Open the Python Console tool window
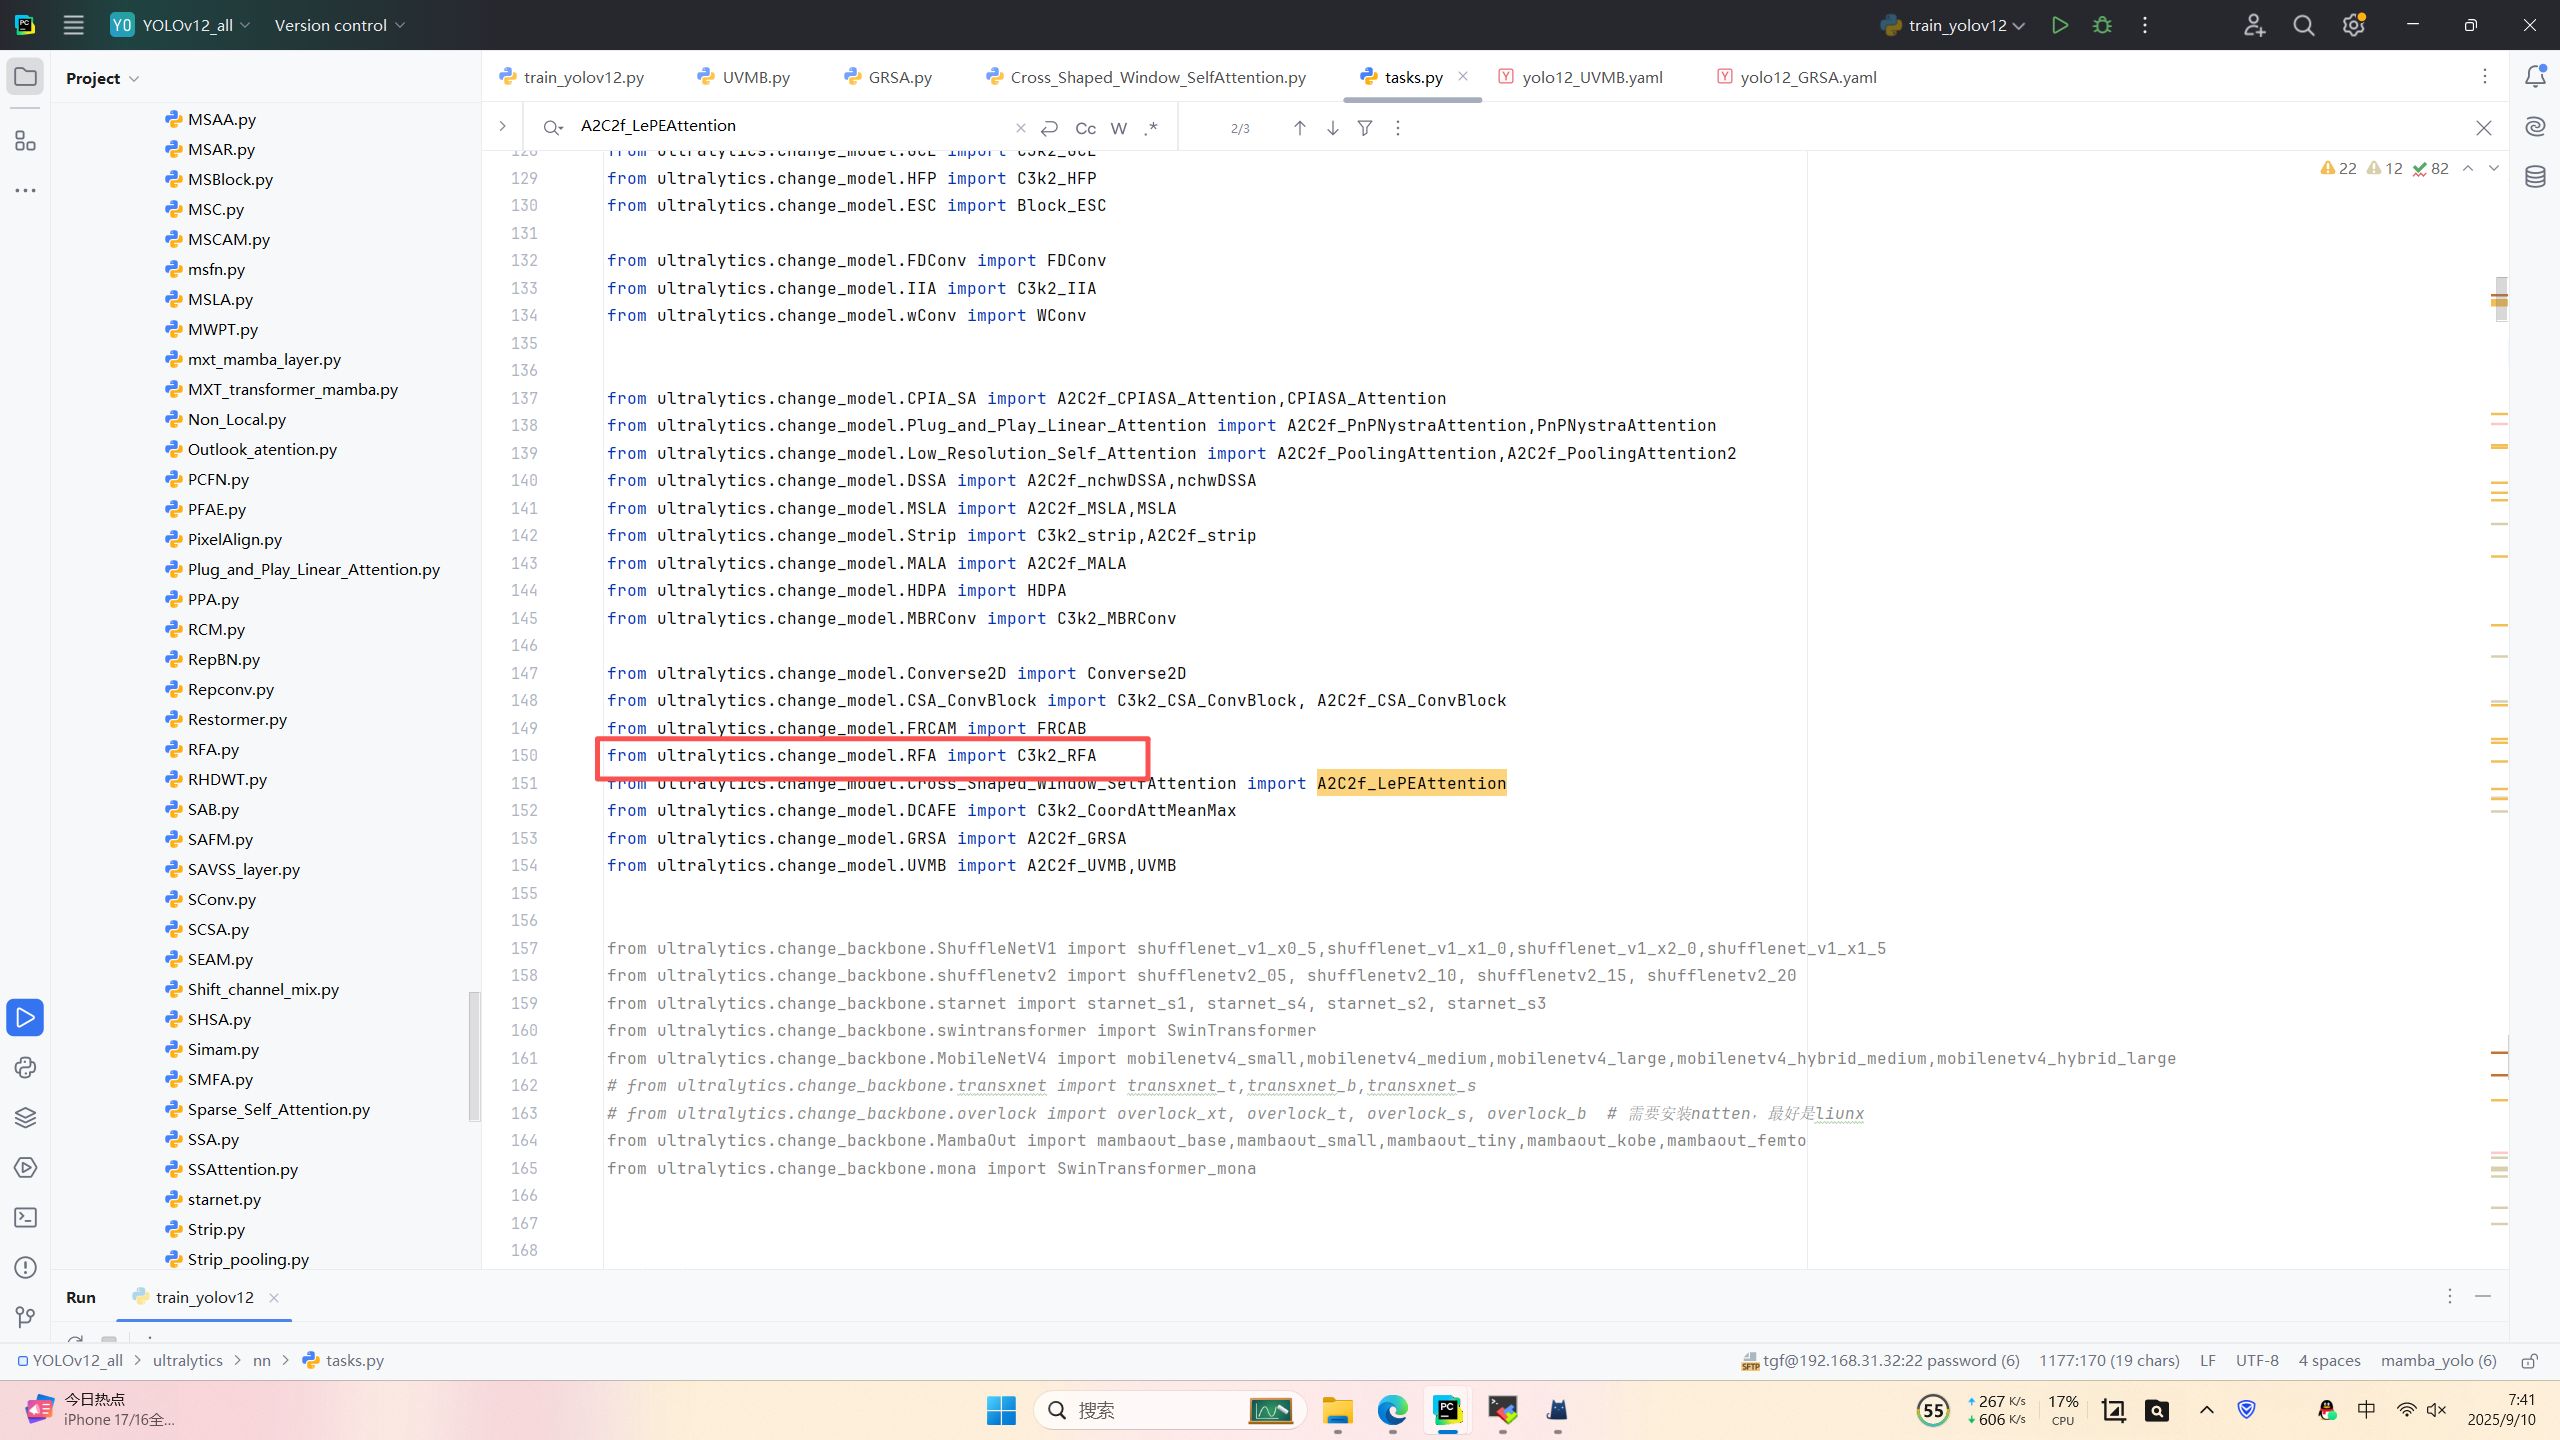 pos(25,1068)
